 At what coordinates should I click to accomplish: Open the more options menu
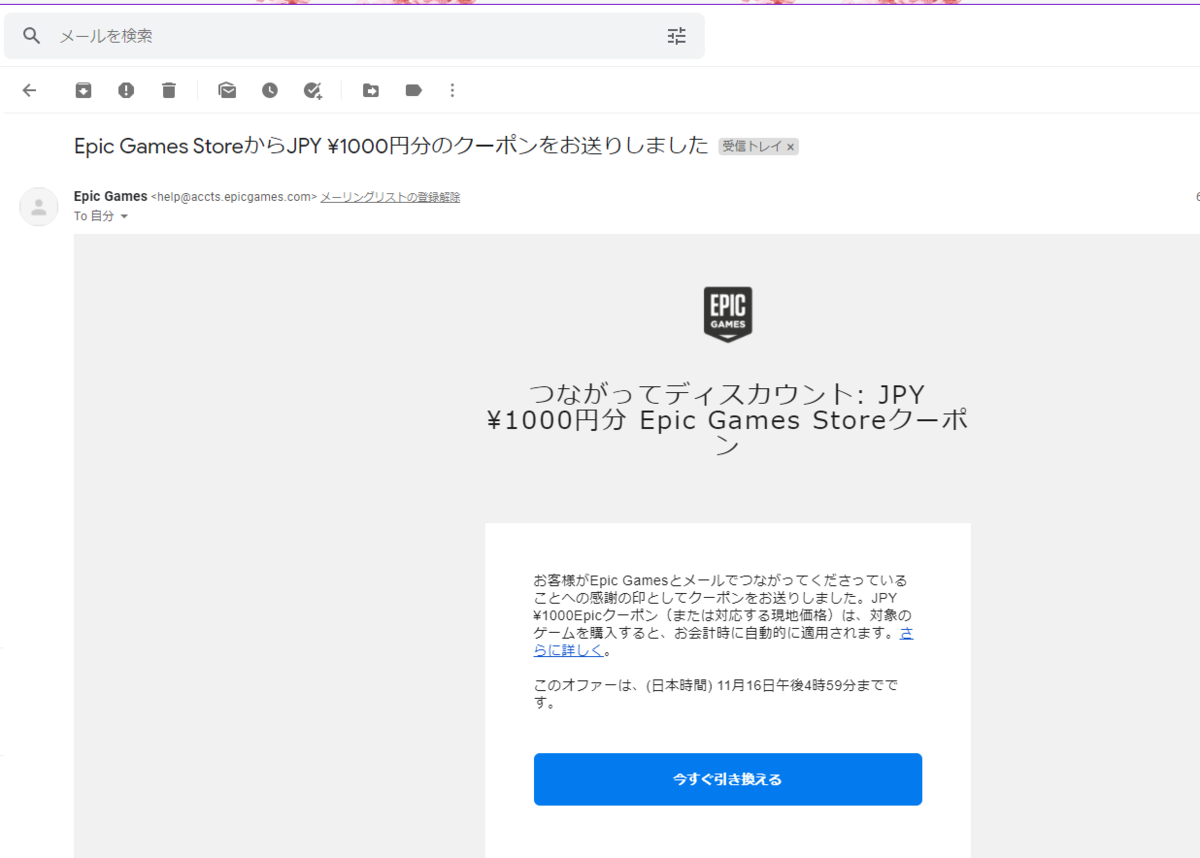[452, 91]
